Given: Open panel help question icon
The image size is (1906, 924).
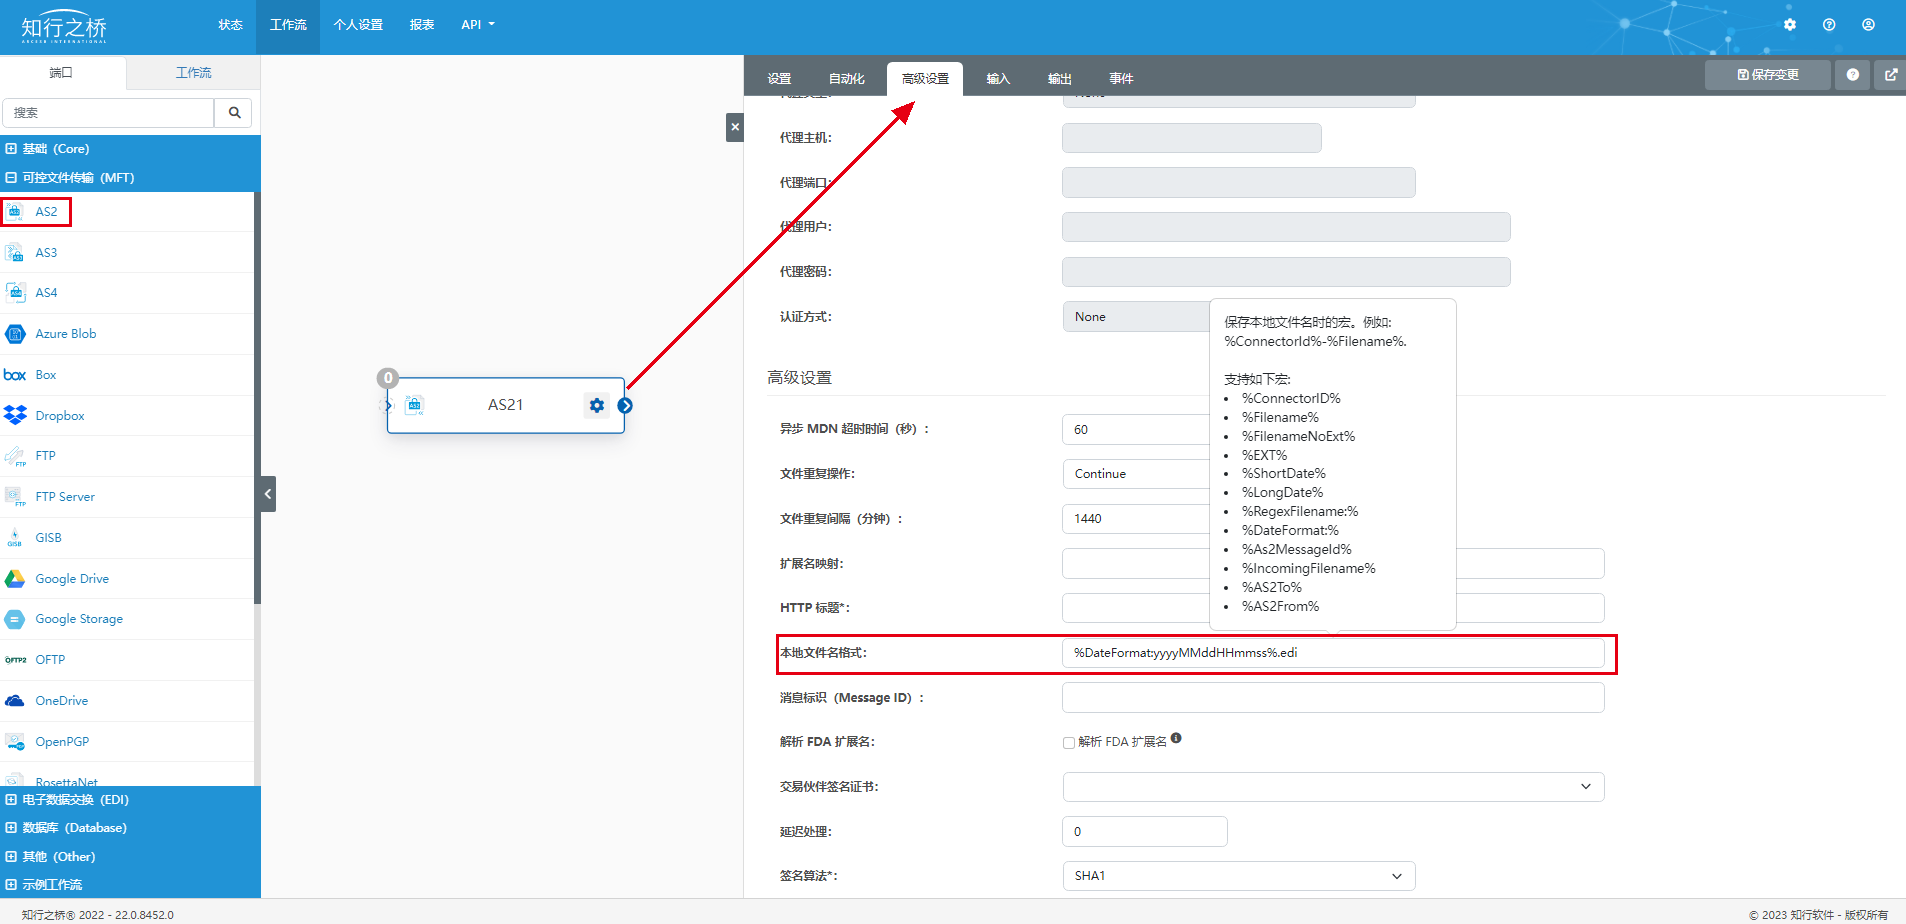Looking at the screenshot, I should point(1853,75).
